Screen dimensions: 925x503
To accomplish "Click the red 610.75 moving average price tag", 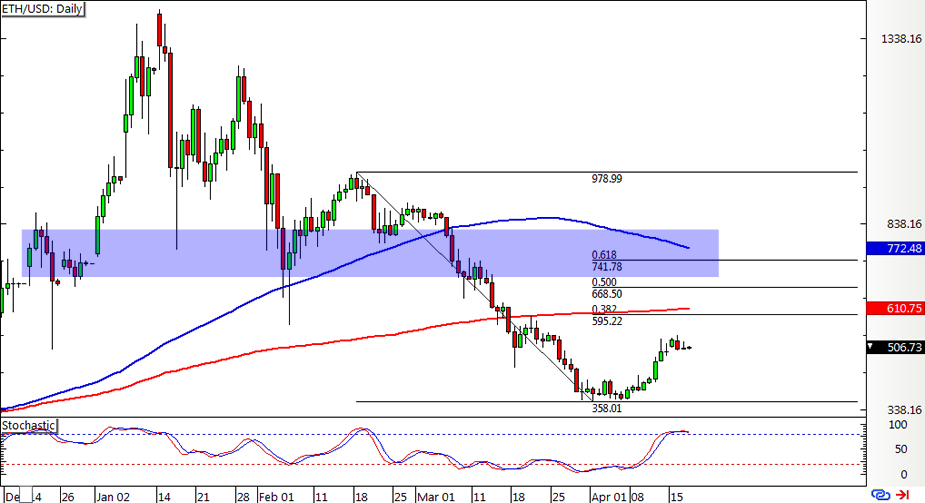I will click(896, 308).
